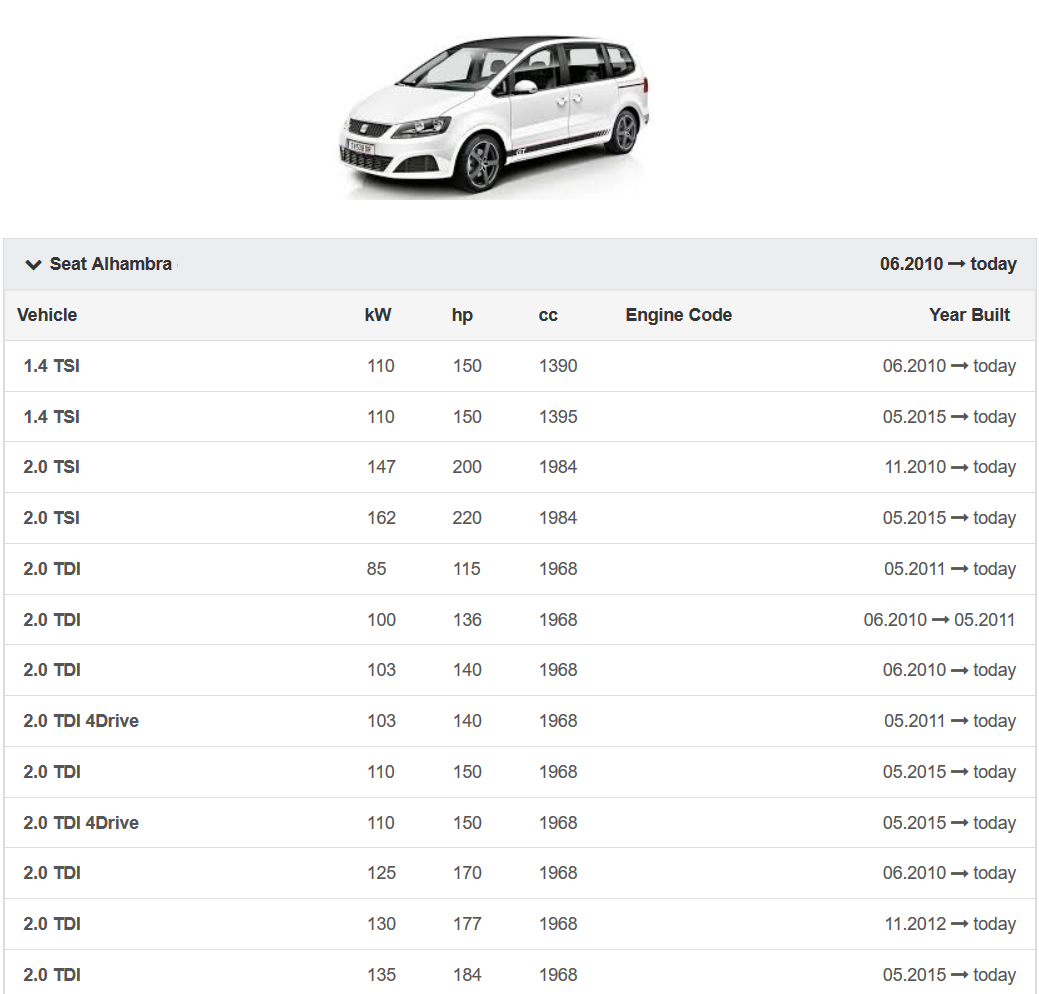
Task: Select the 2.0 TDI 125 kW row
Action: pos(520,873)
